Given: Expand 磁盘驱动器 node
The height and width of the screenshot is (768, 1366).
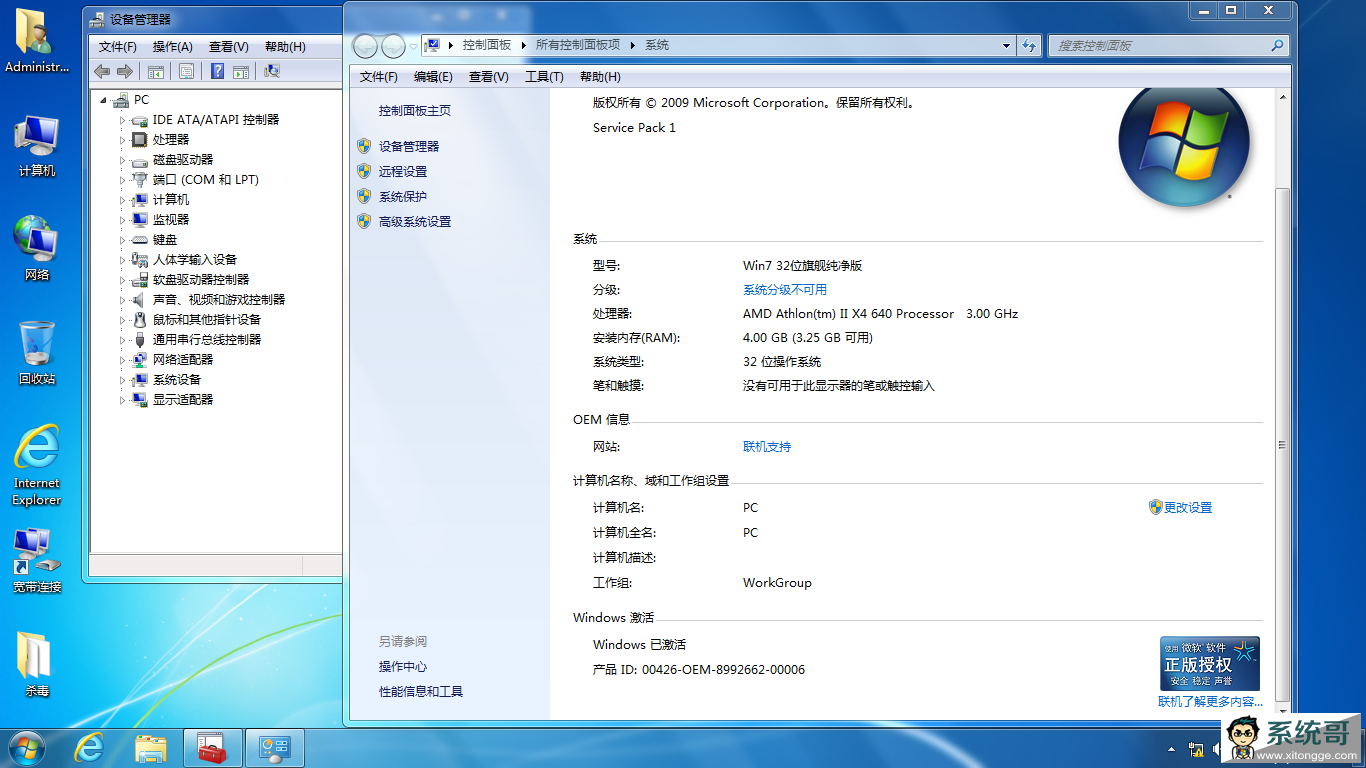Looking at the screenshot, I should click(123, 160).
